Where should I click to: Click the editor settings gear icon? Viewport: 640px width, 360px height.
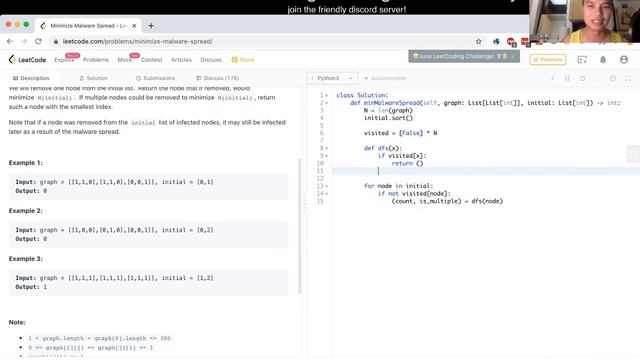612,78
